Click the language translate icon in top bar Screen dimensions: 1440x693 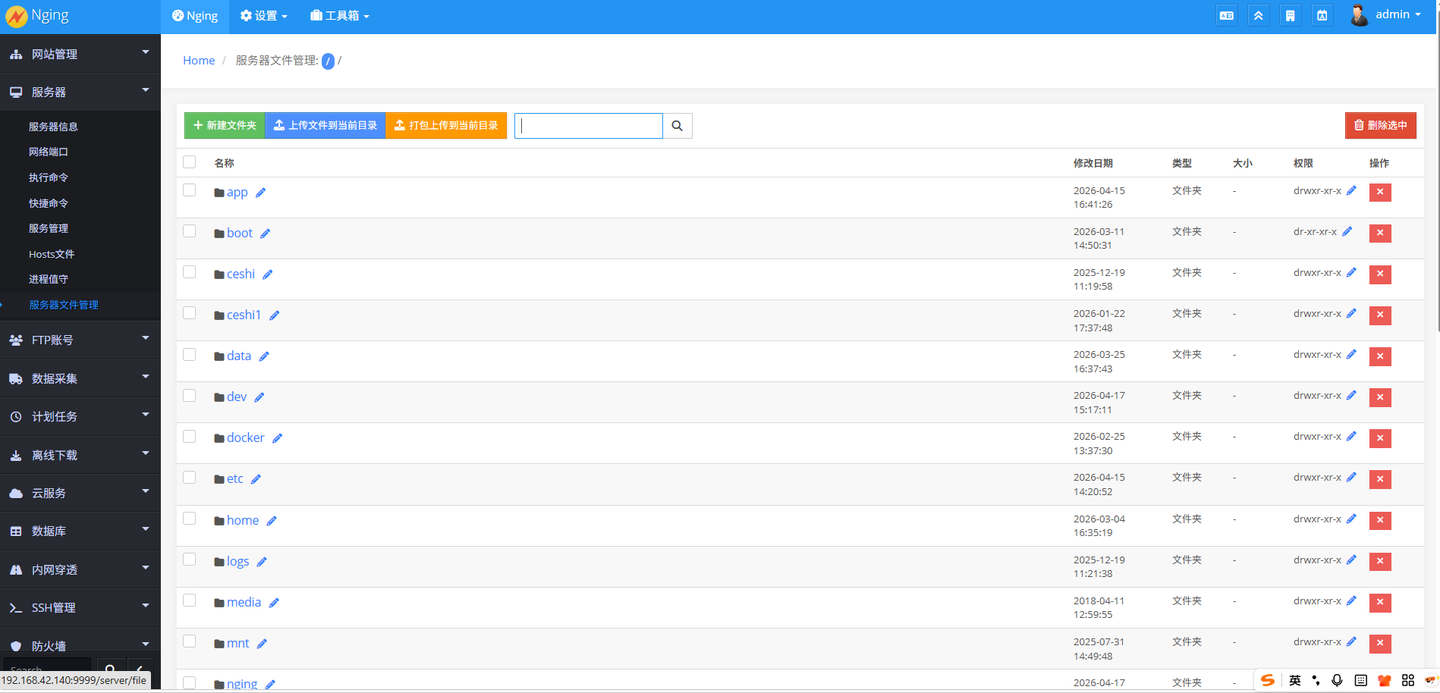(1226, 16)
